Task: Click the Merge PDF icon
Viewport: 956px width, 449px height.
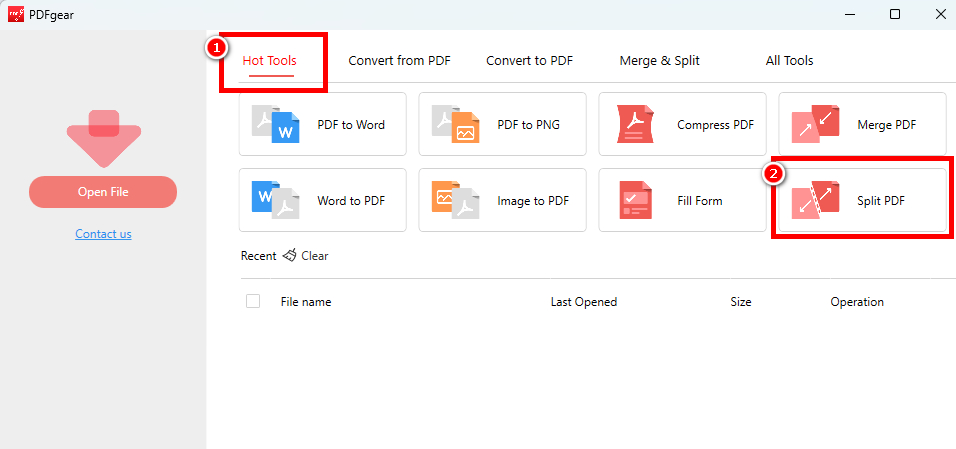Action: point(816,124)
